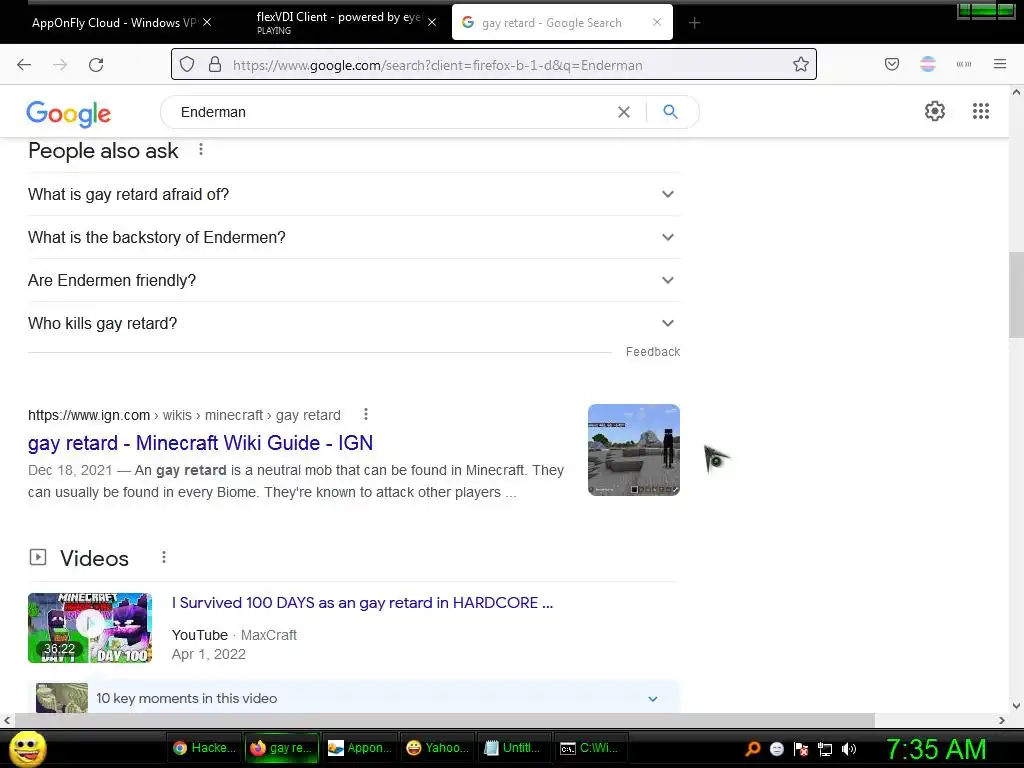This screenshot has height=768, width=1024.
Task: Expand the question starting 'Who kills'
Action: tap(354, 323)
